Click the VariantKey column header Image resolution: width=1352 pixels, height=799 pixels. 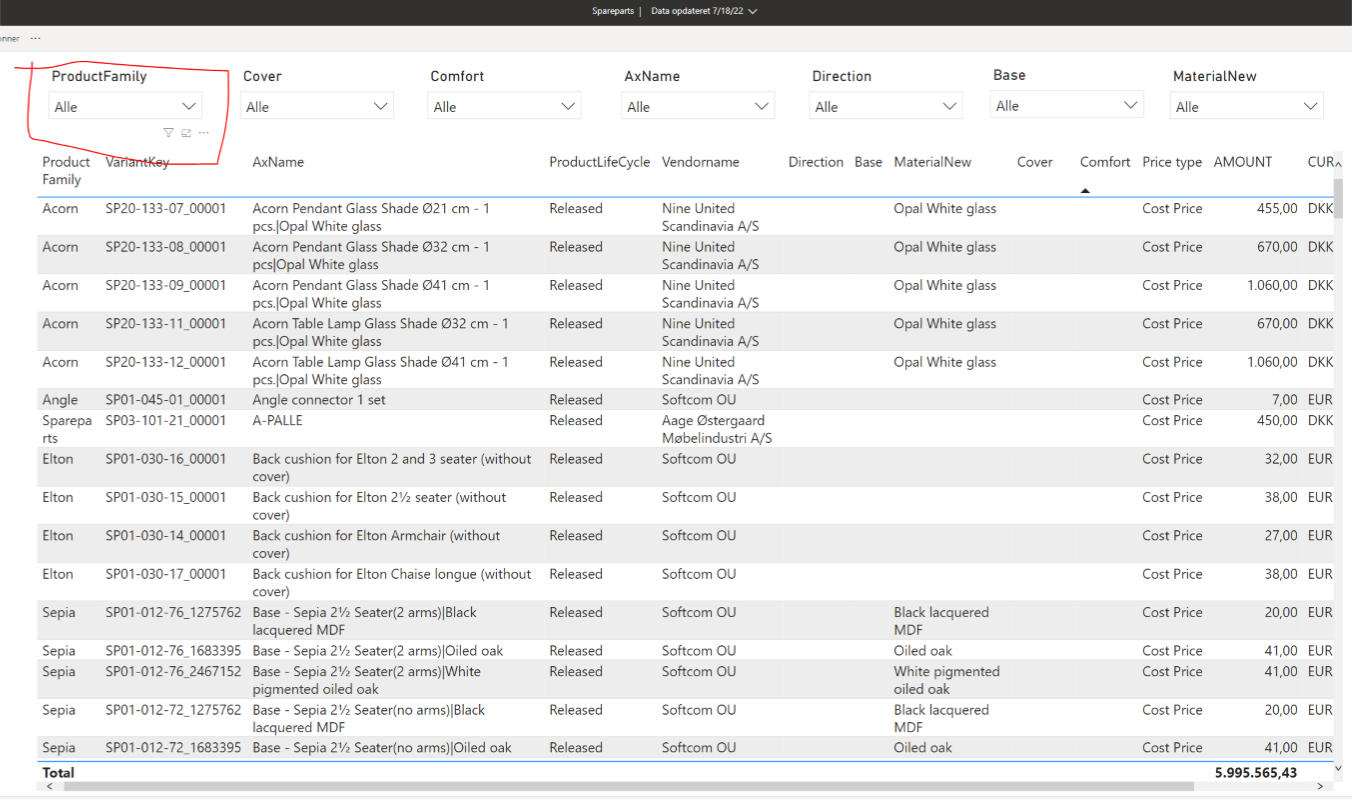139,162
